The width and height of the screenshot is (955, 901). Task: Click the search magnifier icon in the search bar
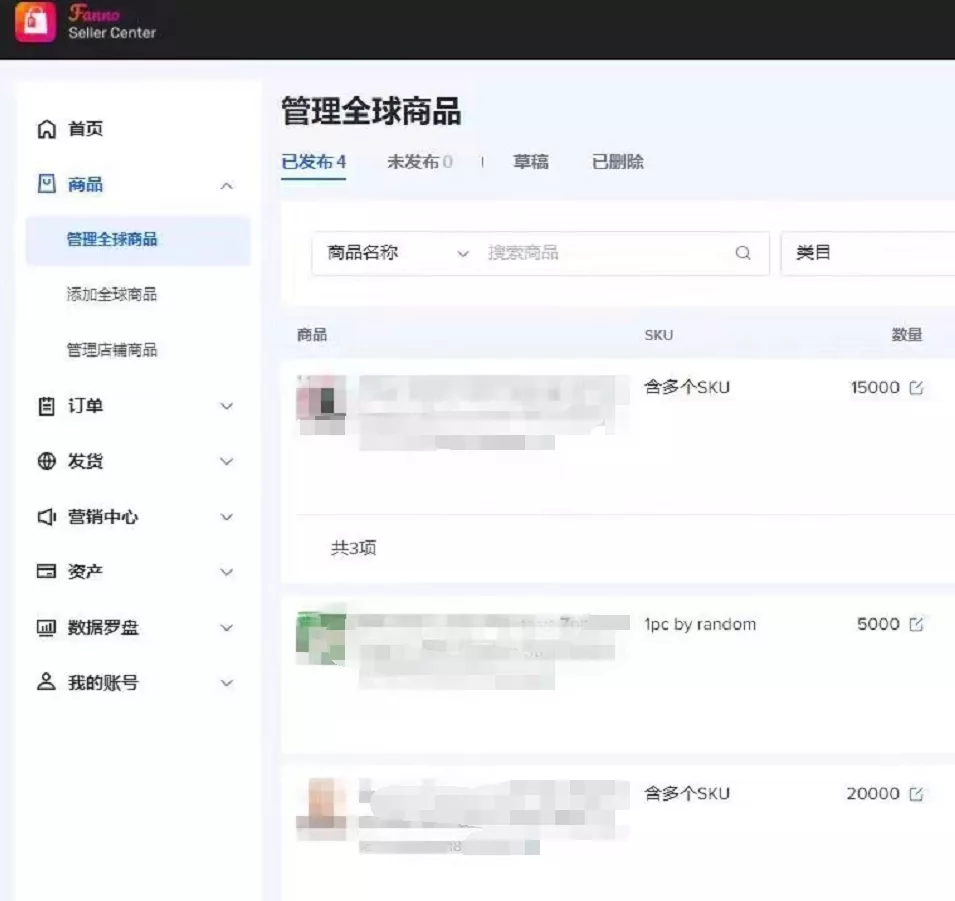point(743,253)
